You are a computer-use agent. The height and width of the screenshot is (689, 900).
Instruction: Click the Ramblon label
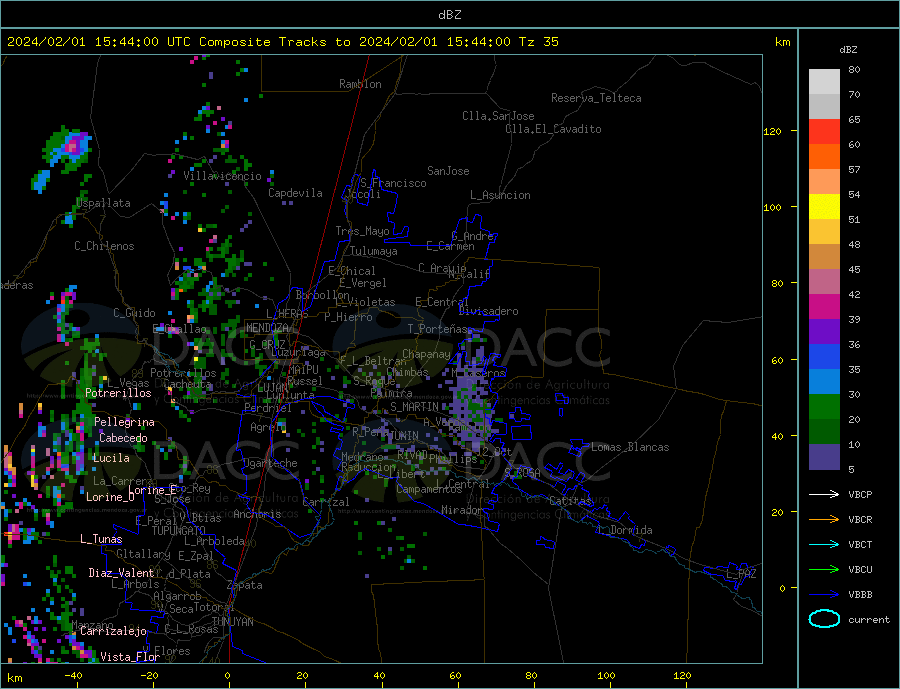click(x=360, y=84)
